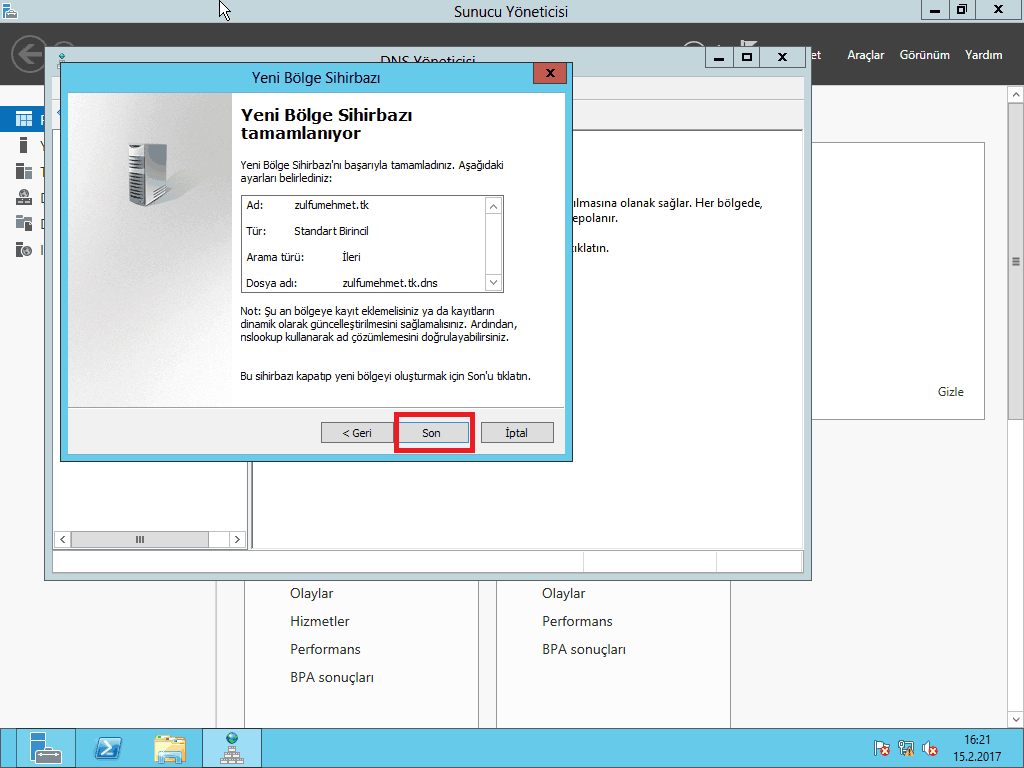This screenshot has width=1024, height=768.
Task: Open Performans in the right server tile
Action: pyautogui.click(x=577, y=621)
